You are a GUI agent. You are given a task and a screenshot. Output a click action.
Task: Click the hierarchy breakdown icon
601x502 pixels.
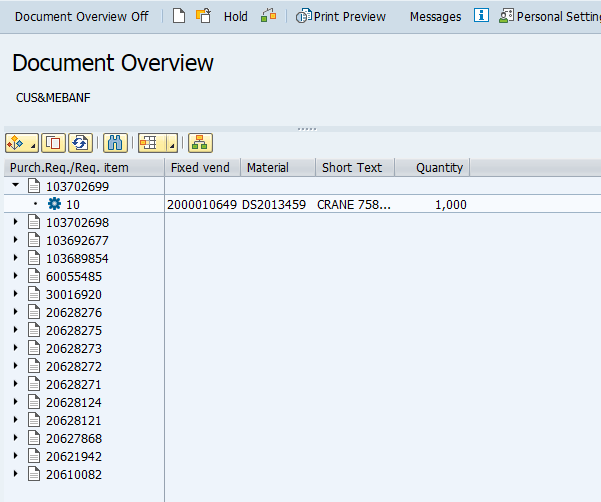pos(199,143)
